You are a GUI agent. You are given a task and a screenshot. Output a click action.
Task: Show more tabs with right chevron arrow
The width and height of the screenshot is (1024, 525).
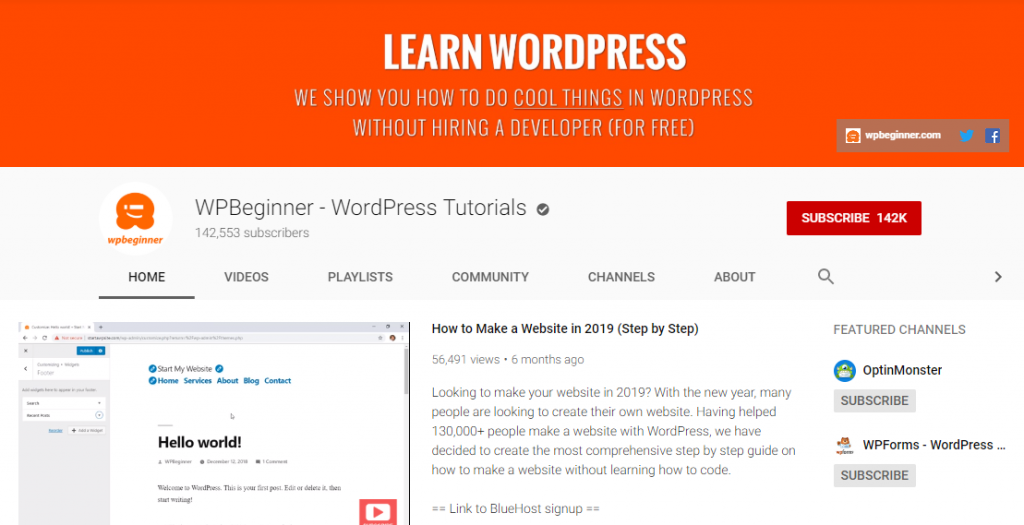[998, 277]
